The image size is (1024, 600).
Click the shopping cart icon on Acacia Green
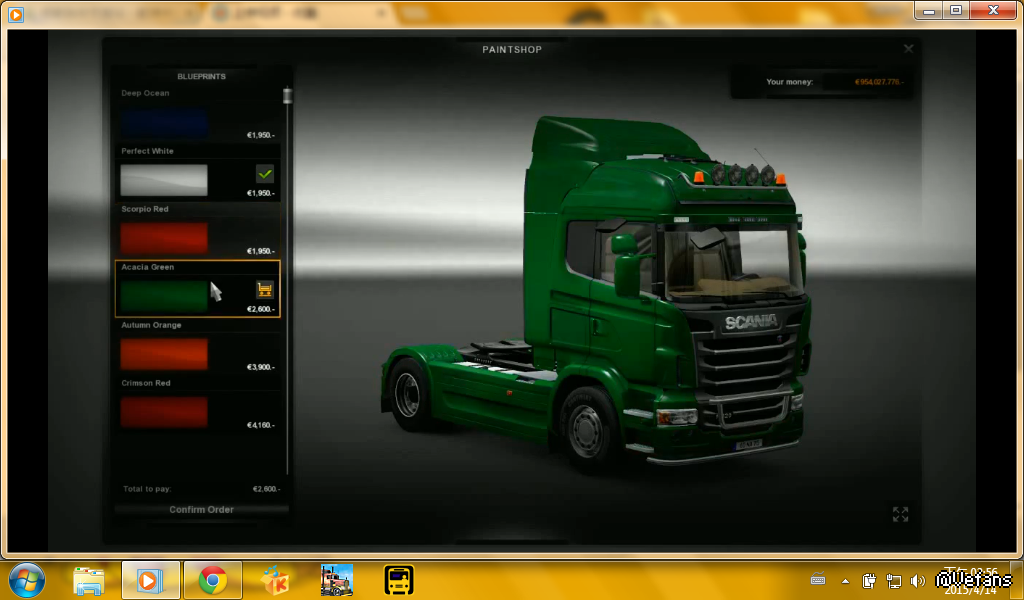click(x=265, y=290)
